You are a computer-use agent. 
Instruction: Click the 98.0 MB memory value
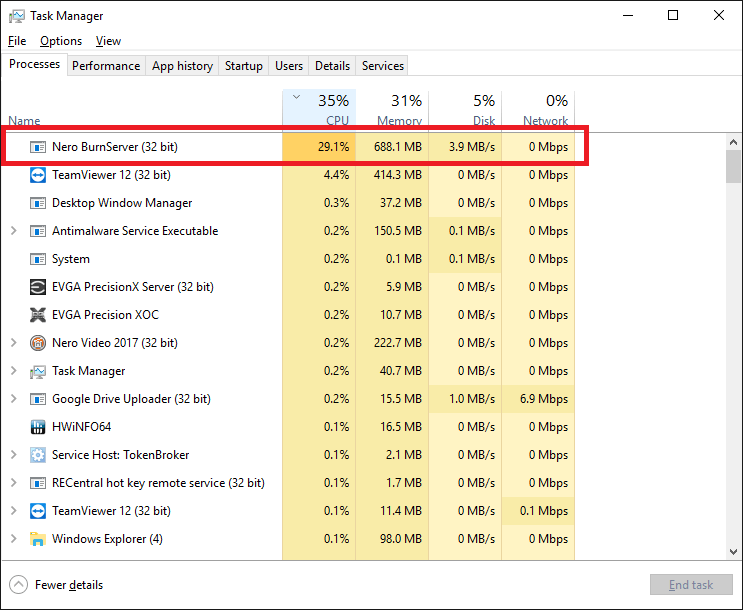point(400,538)
